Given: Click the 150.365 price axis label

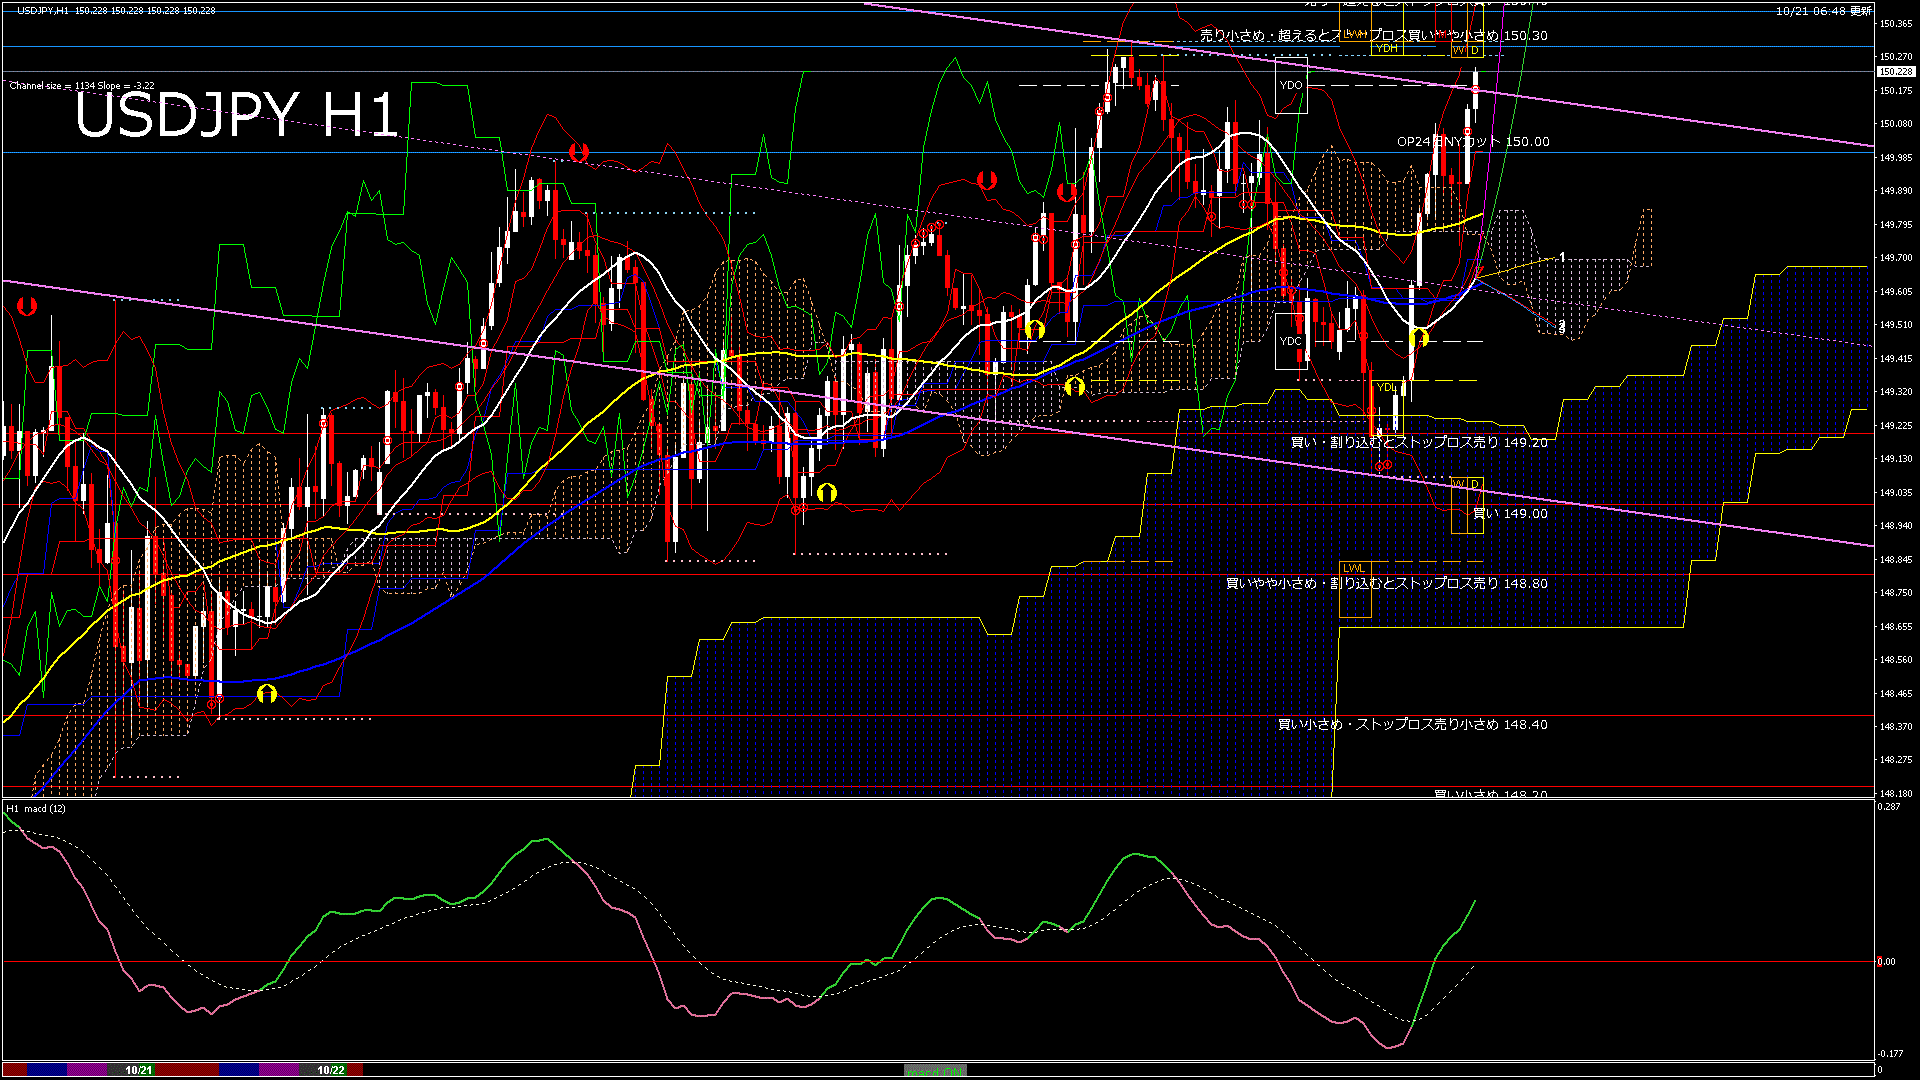Looking at the screenshot, I should click(1896, 23).
